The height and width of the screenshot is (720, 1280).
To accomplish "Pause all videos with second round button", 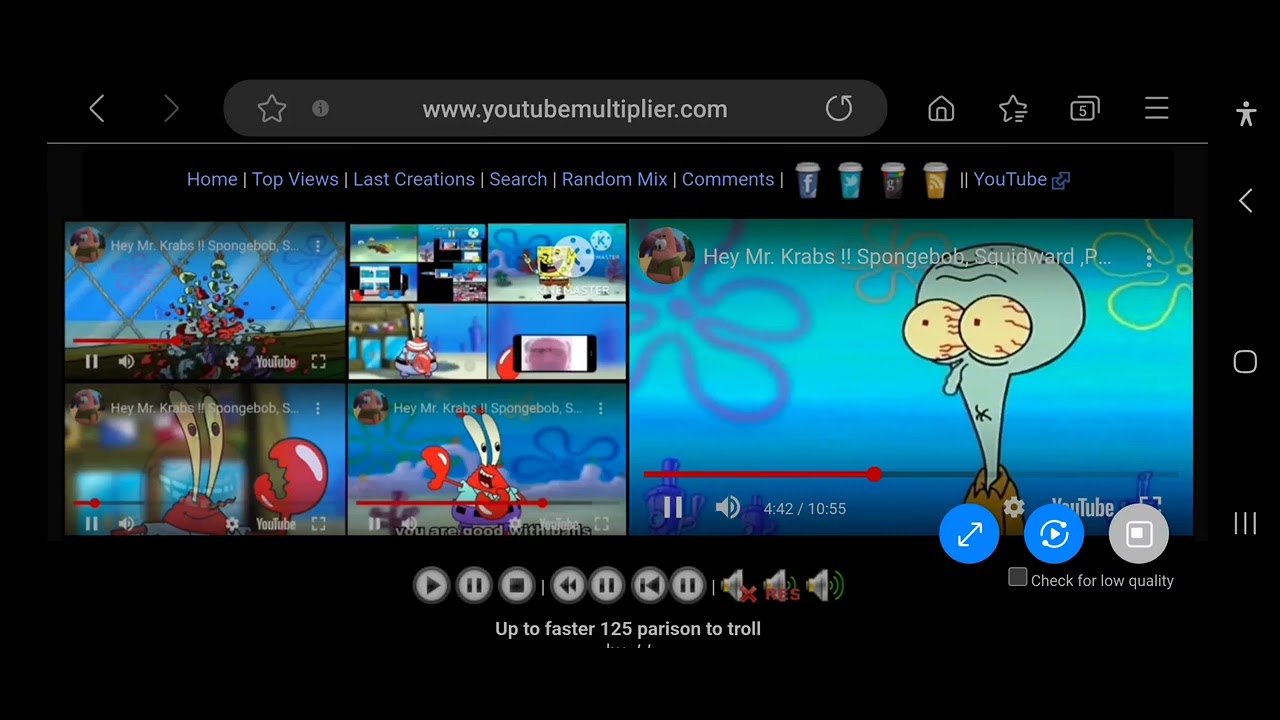I will tap(474, 585).
